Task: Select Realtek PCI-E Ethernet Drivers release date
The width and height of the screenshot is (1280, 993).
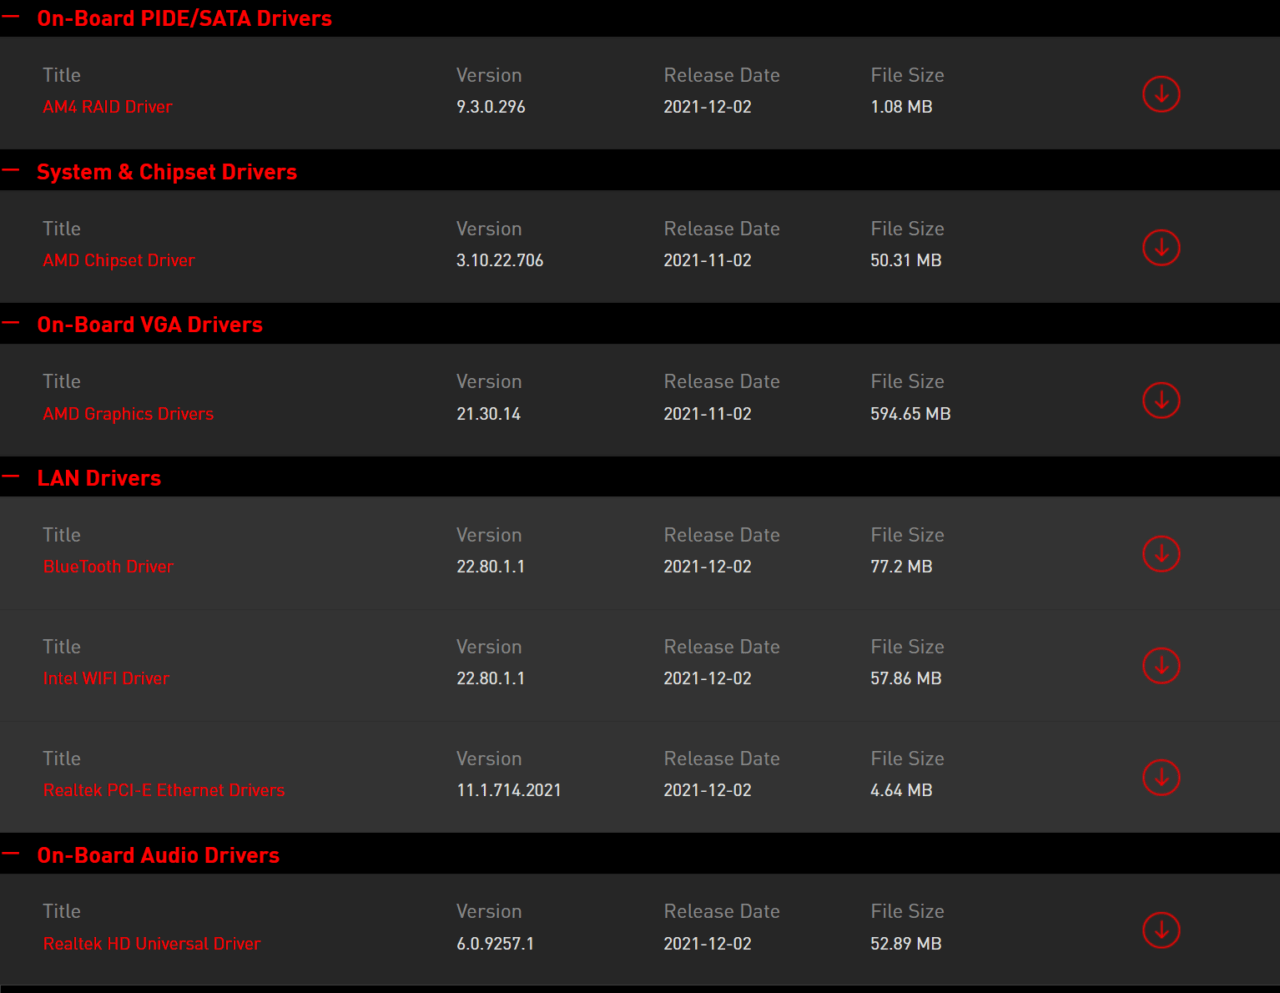Action: pos(707,790)
